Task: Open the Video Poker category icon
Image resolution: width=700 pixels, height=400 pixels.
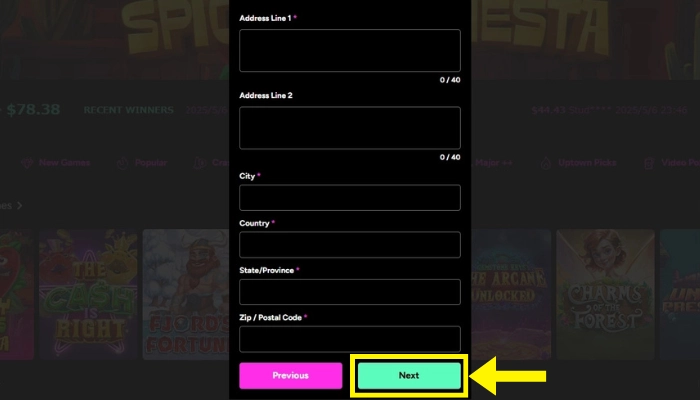Action: tap(649, 163)
